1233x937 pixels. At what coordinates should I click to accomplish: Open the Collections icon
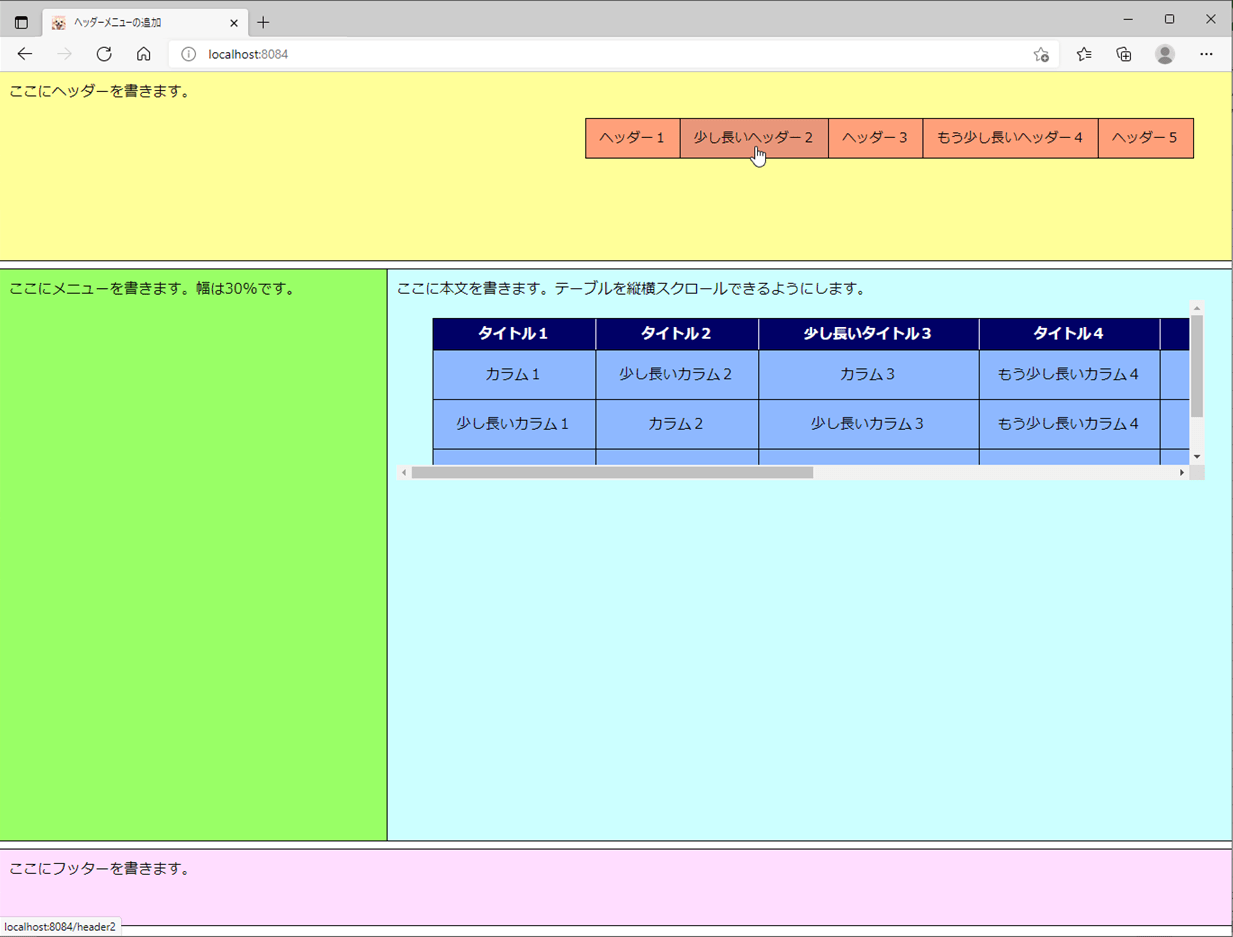[1124, 54]
